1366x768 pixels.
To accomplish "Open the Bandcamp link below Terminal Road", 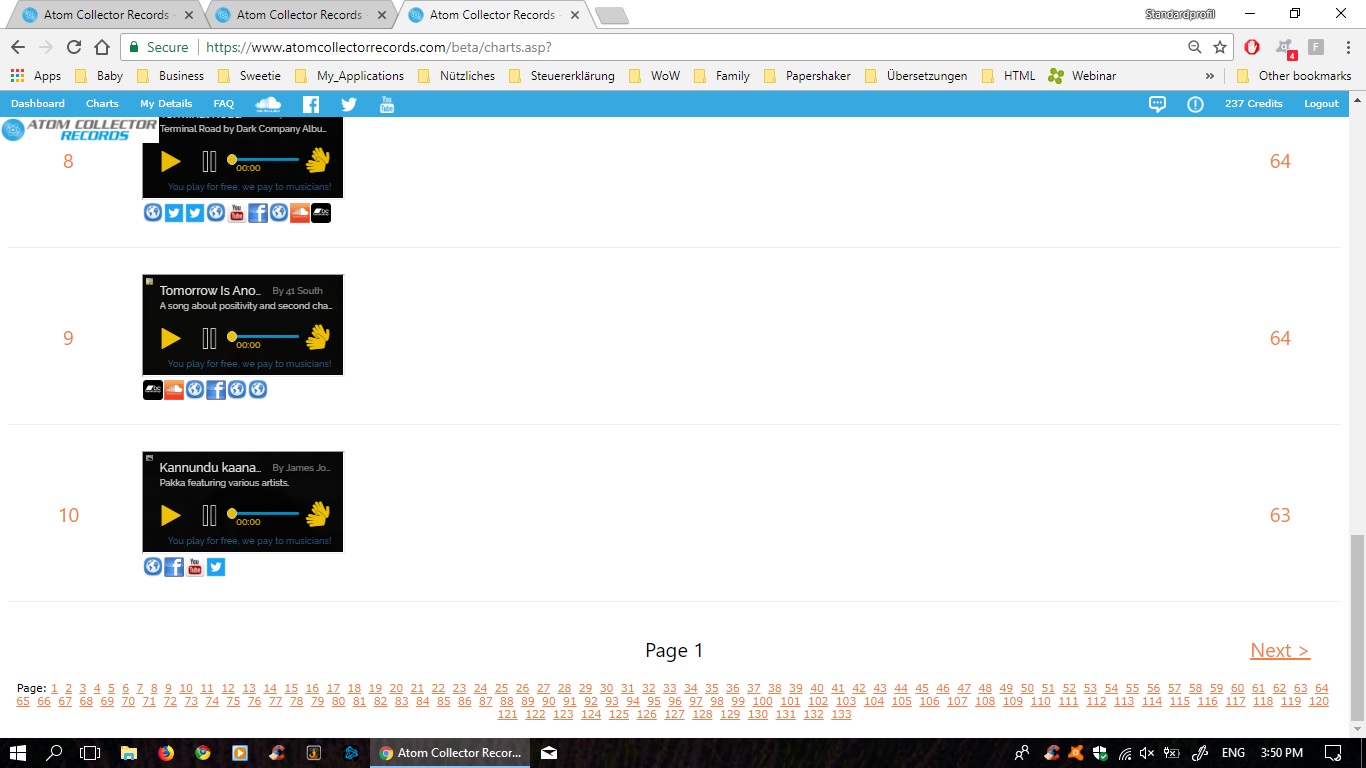I will (x=321, y=212).
